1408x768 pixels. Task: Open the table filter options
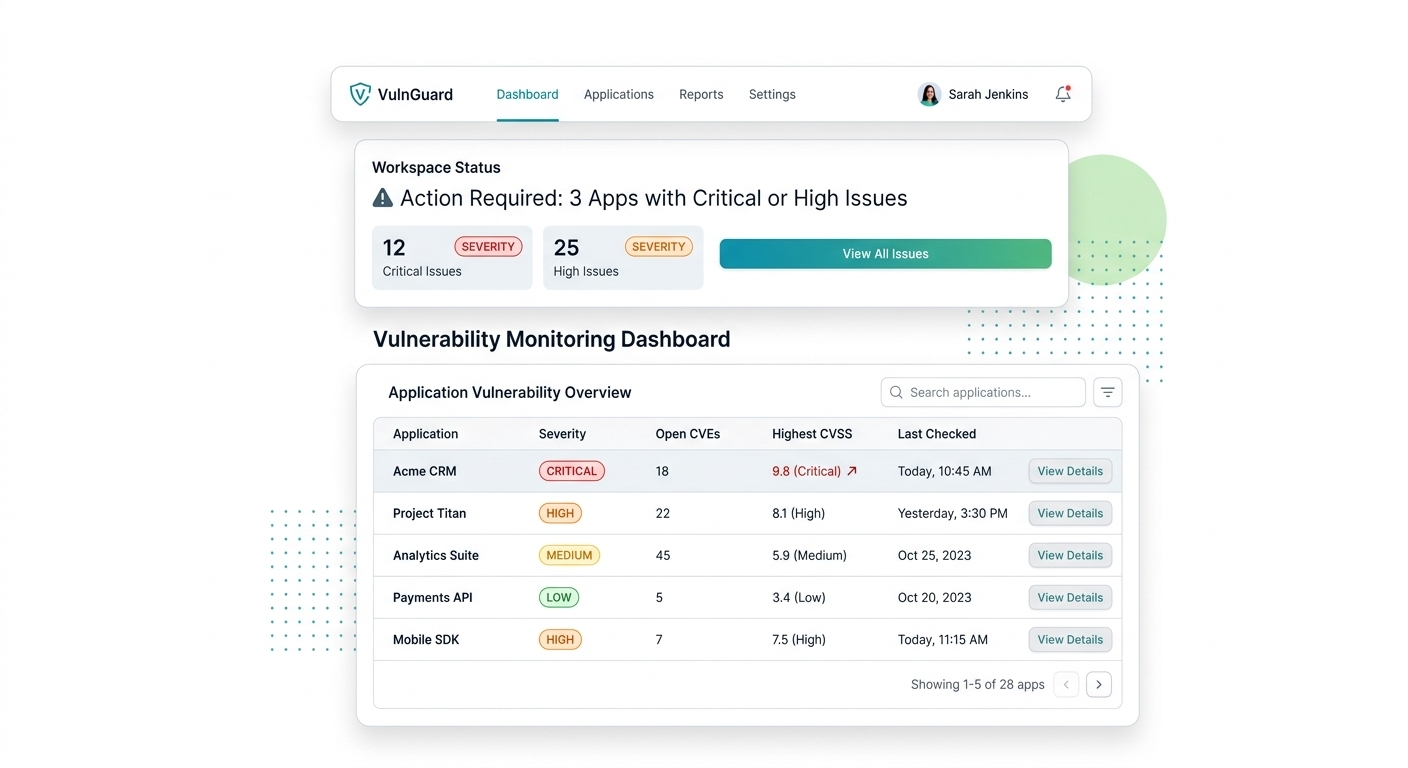click(x=1108, y=392)
